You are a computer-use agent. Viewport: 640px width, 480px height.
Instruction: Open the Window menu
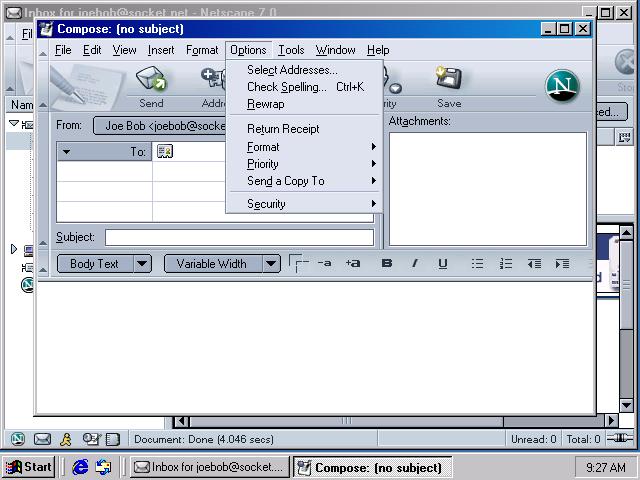click(335, 50)
